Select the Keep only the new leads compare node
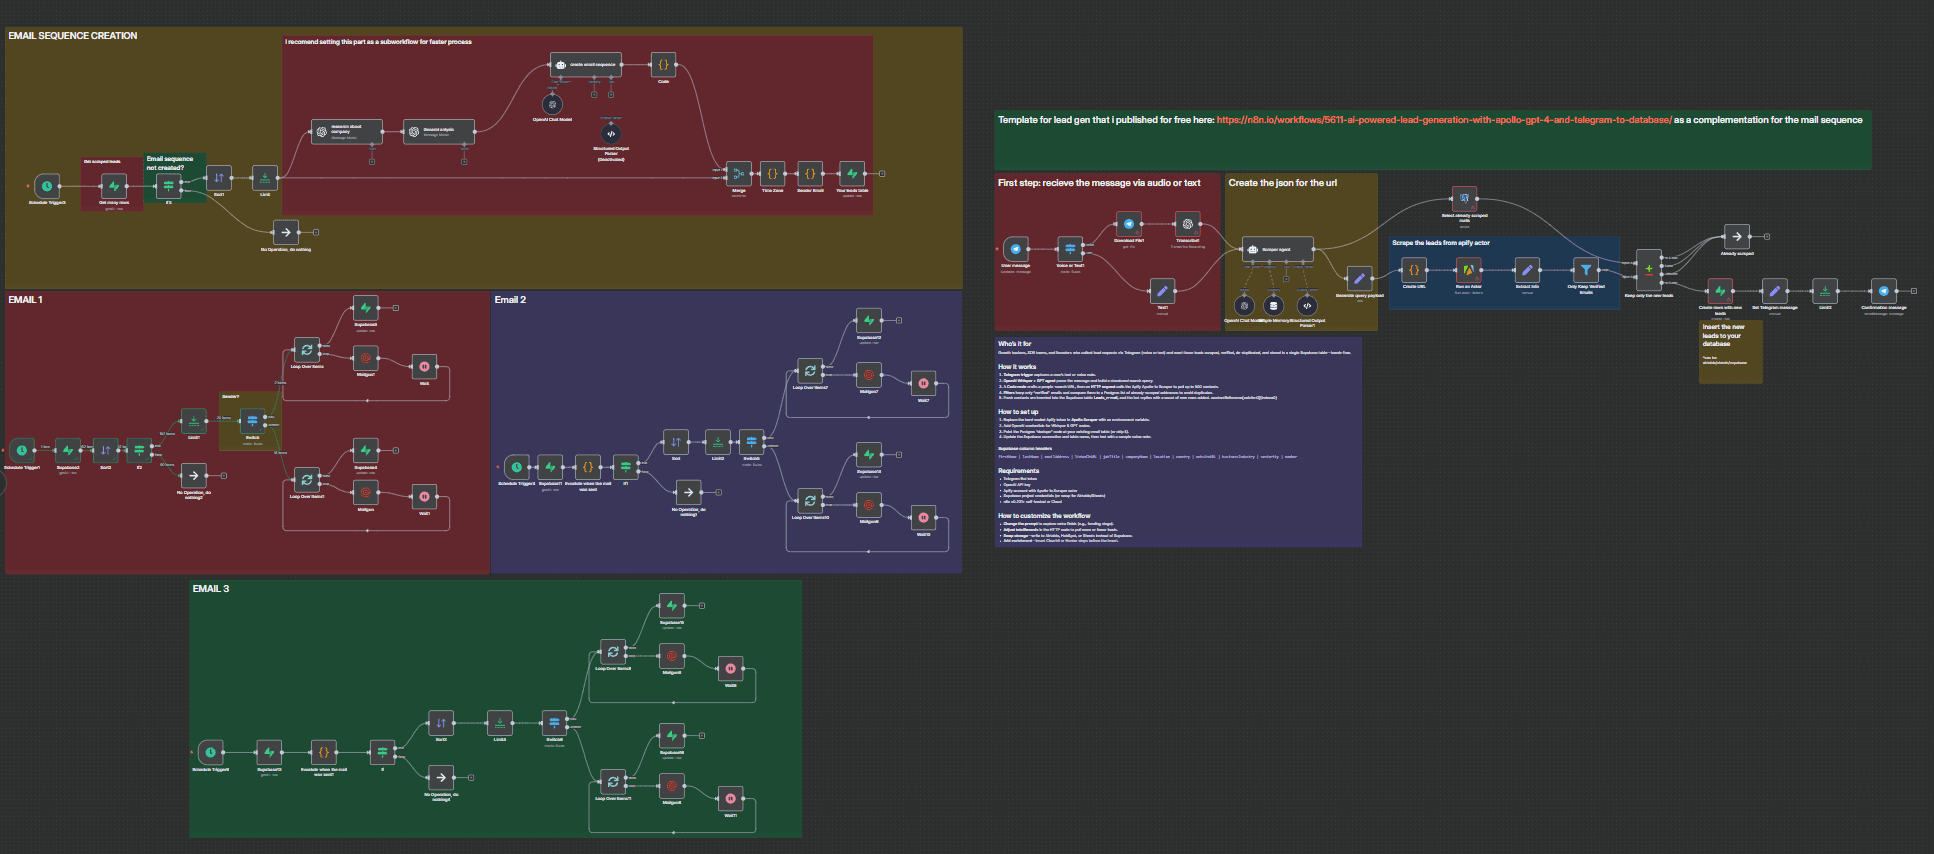1934x854 pixels. [x=1649, y=268]
